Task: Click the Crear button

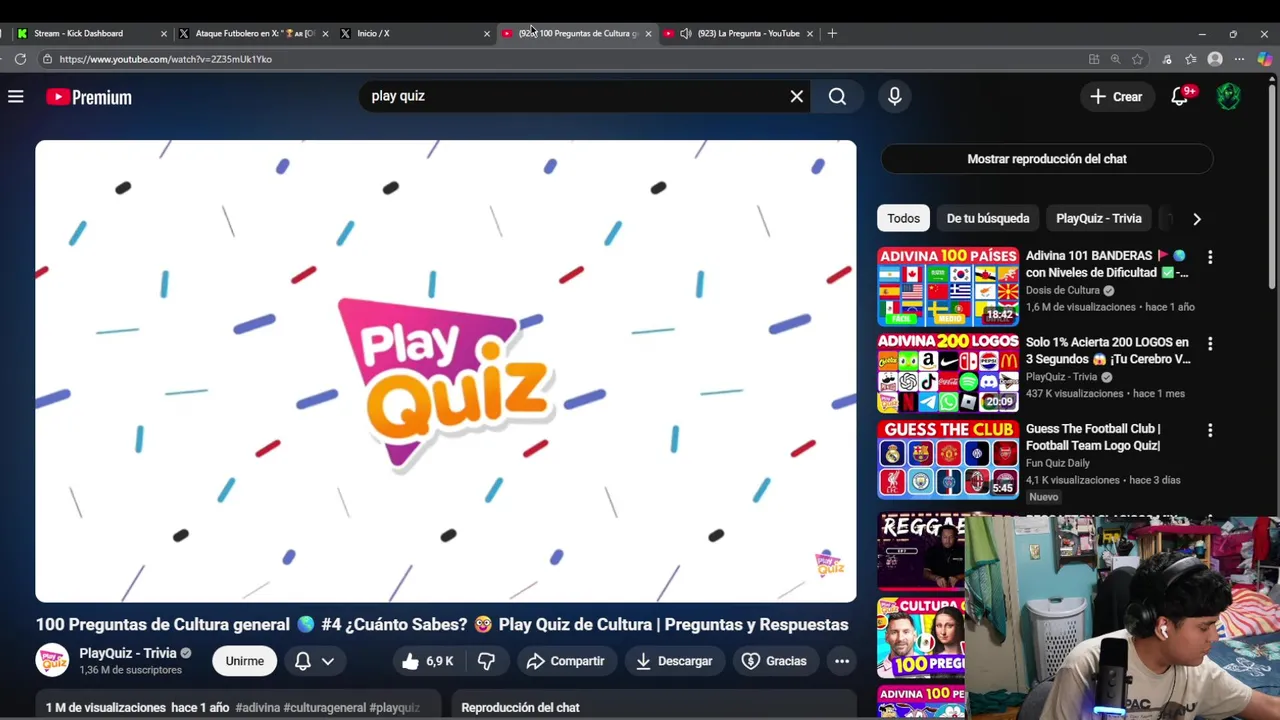Action: [1116, 97]
